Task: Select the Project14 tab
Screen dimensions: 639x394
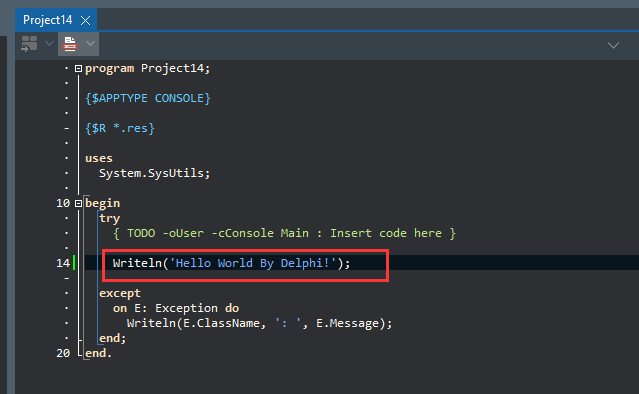Action: (47, 20)
